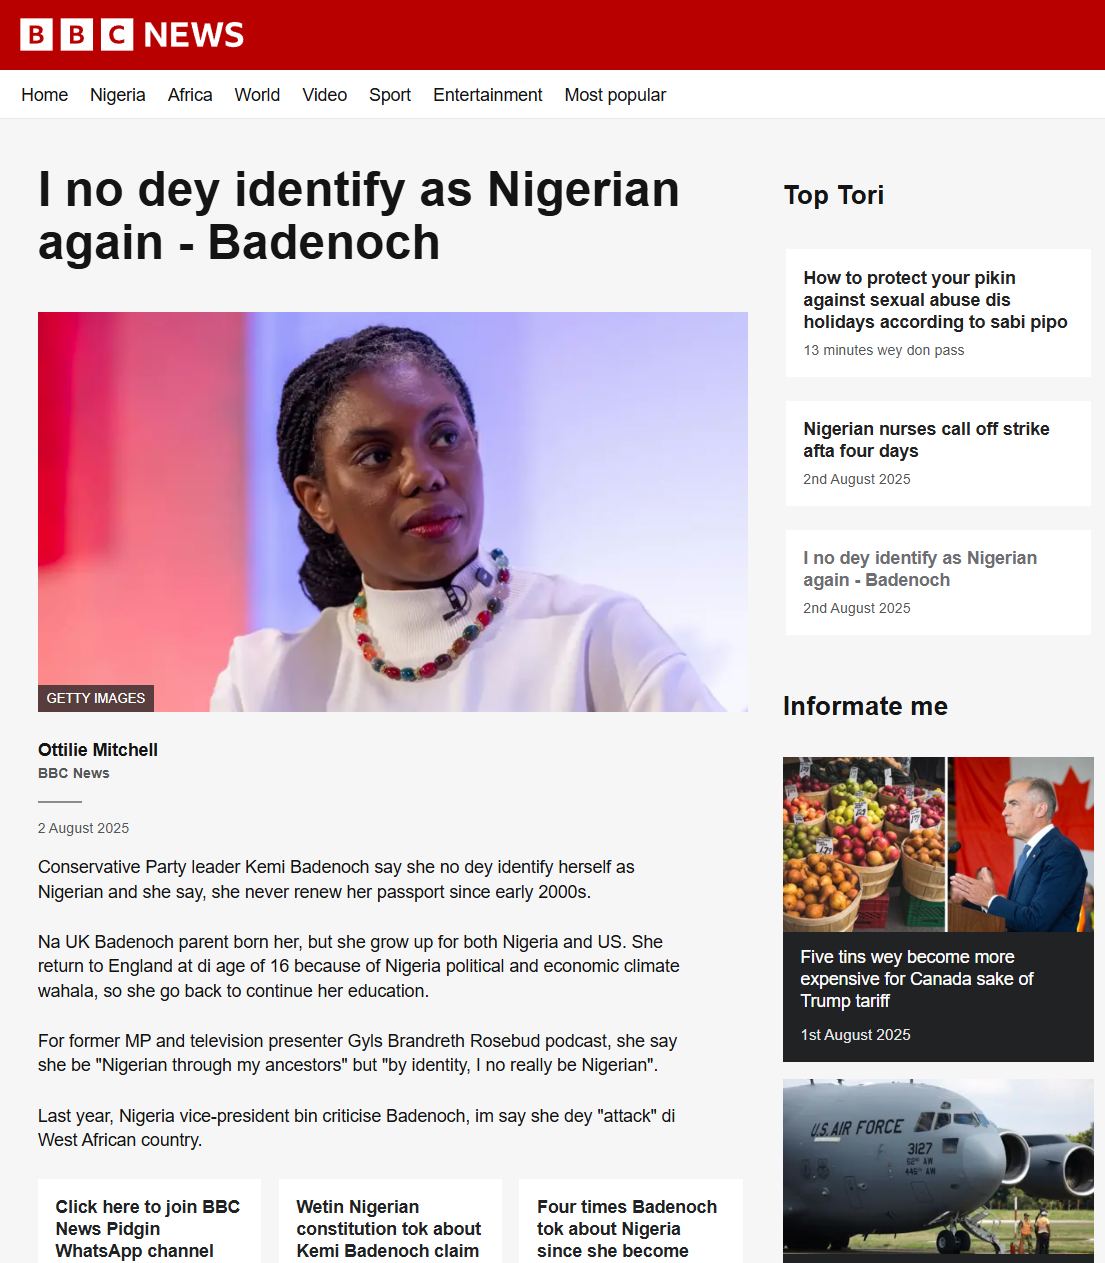Go to the Nigeria section

click(x=118, y=95)
